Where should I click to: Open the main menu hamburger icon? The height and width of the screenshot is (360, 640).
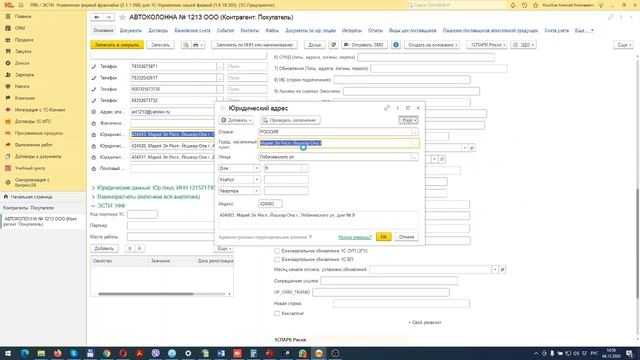(21, 5)
